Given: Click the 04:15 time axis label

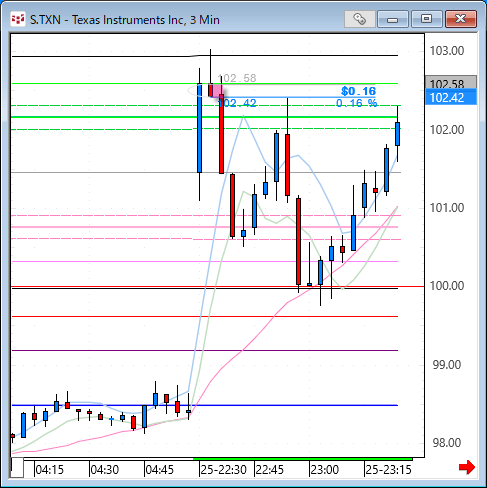Looking at the screenshot, I should (49, 470).
